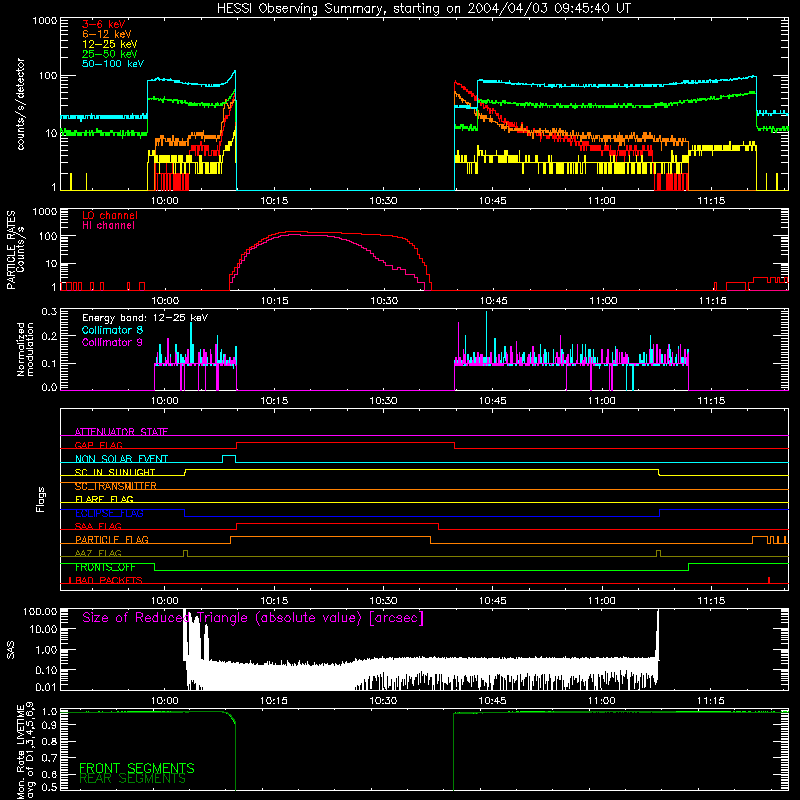800x800 pixels.
Task: Click the yellow 12-25 keV count-rate legend entry
Action: (x=110, y=44)
